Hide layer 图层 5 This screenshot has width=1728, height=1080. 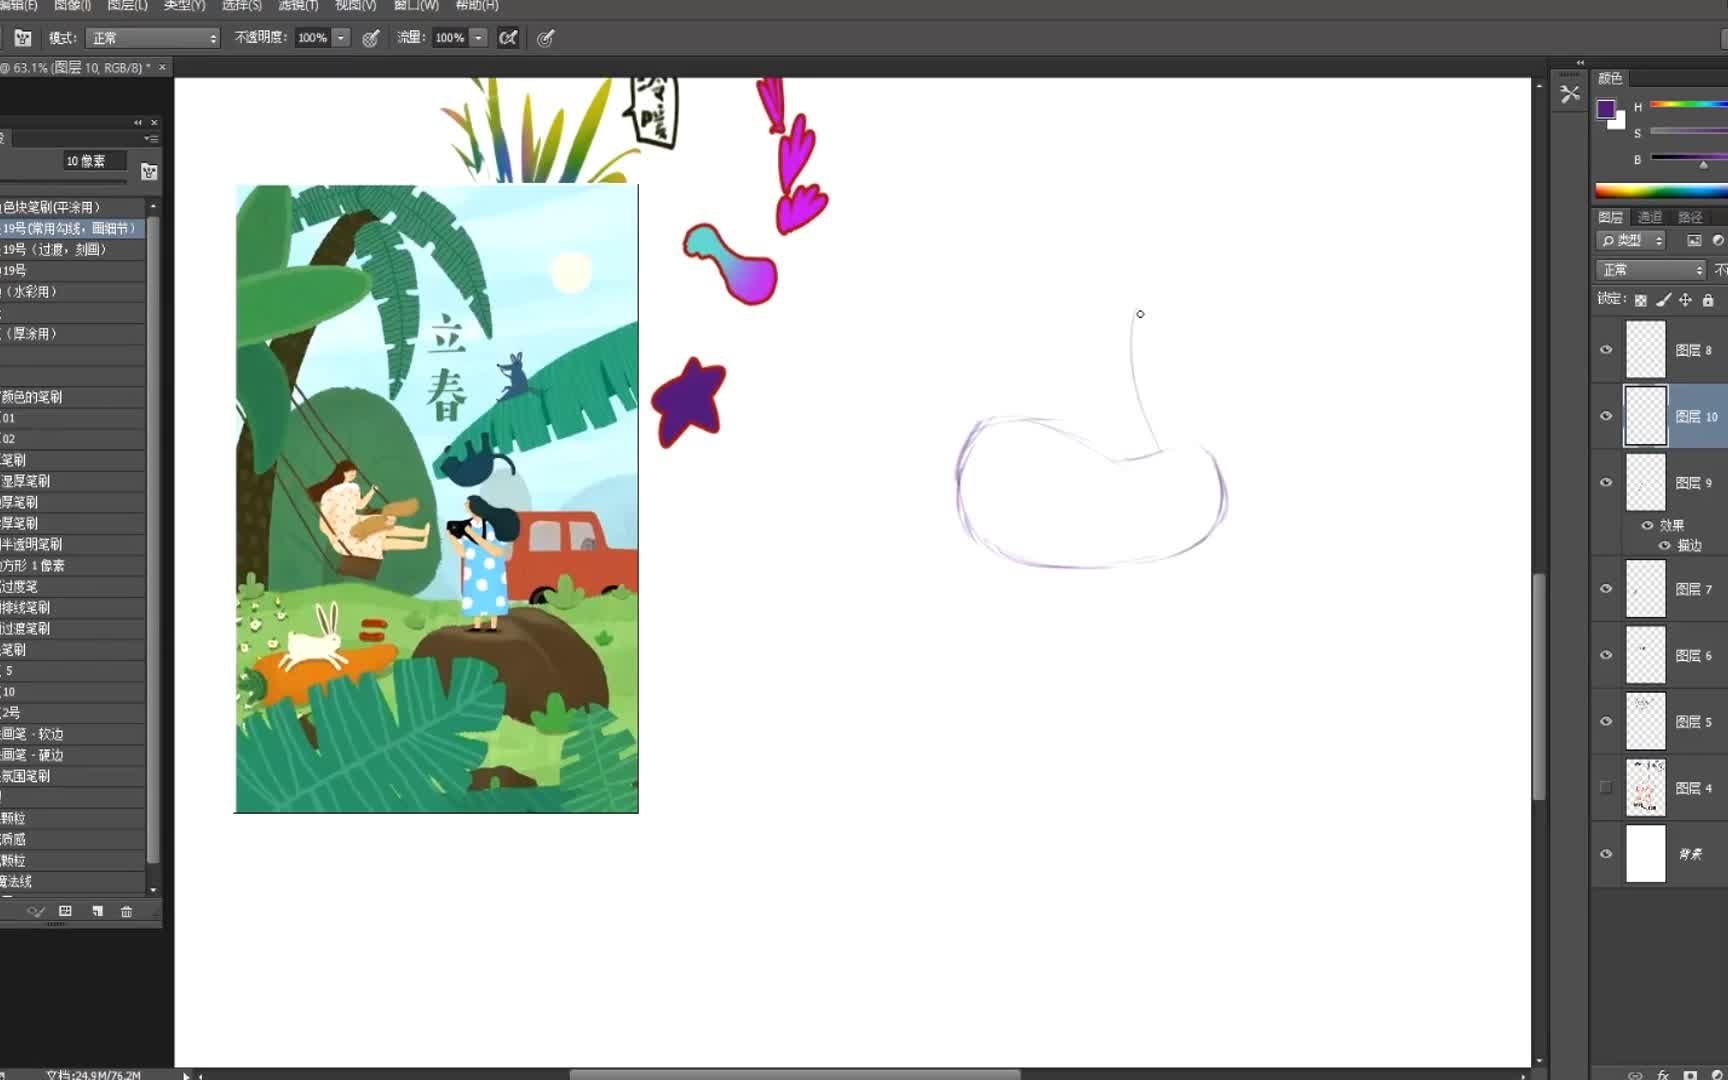(x=1606, y=721)
